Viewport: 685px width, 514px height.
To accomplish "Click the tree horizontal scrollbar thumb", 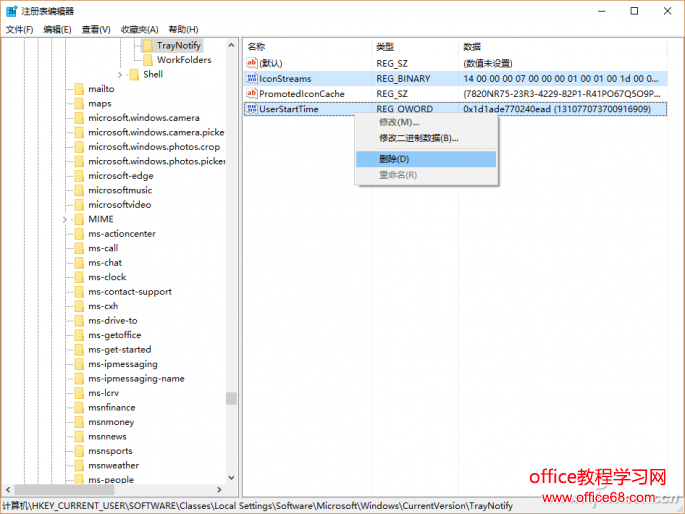I will 64,490.
